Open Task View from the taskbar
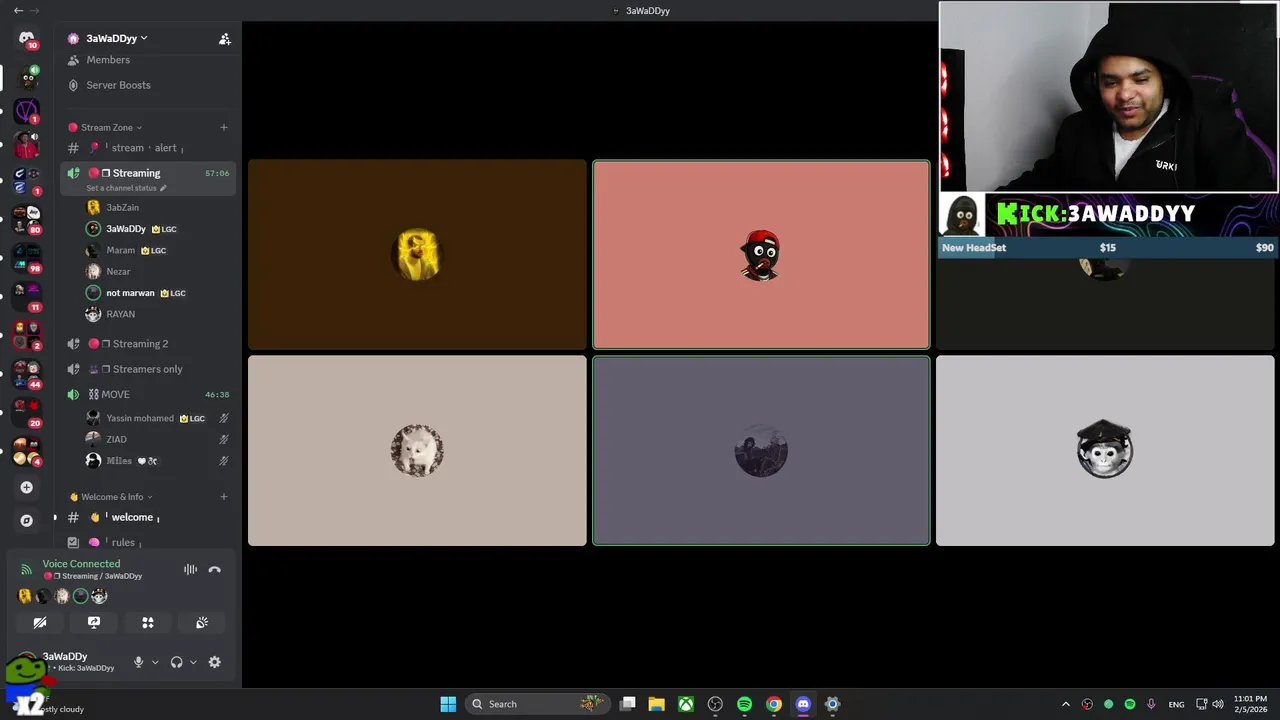Viewport: 1280px width, 720px height. coord(628,704)
